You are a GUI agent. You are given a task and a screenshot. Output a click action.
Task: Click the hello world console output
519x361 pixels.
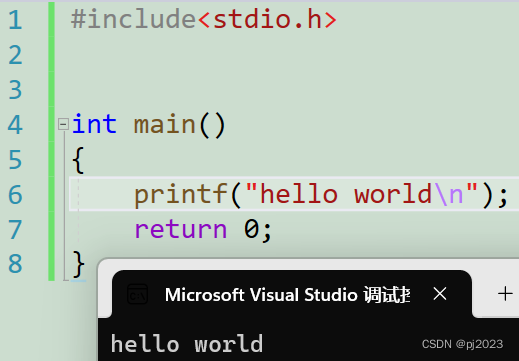pyautogui.click(x=187, y=344)
